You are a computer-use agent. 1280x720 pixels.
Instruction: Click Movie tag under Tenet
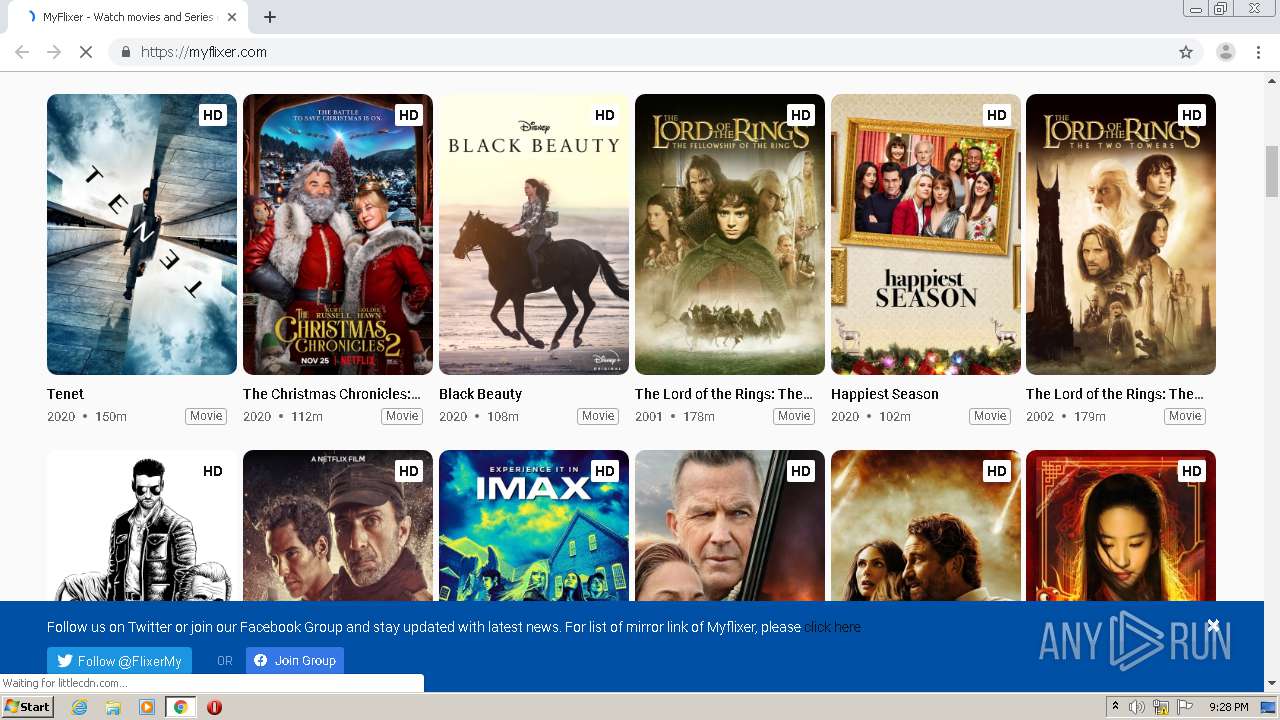206,416
